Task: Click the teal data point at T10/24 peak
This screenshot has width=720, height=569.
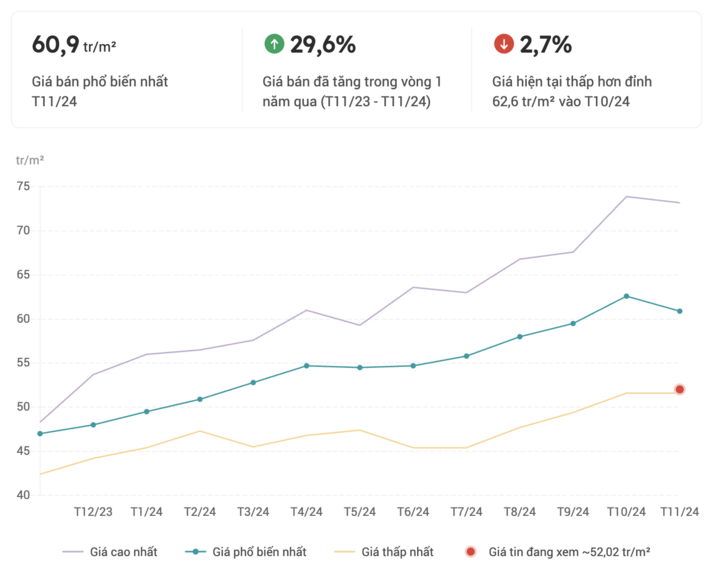Action: click(x=627, y=296)
